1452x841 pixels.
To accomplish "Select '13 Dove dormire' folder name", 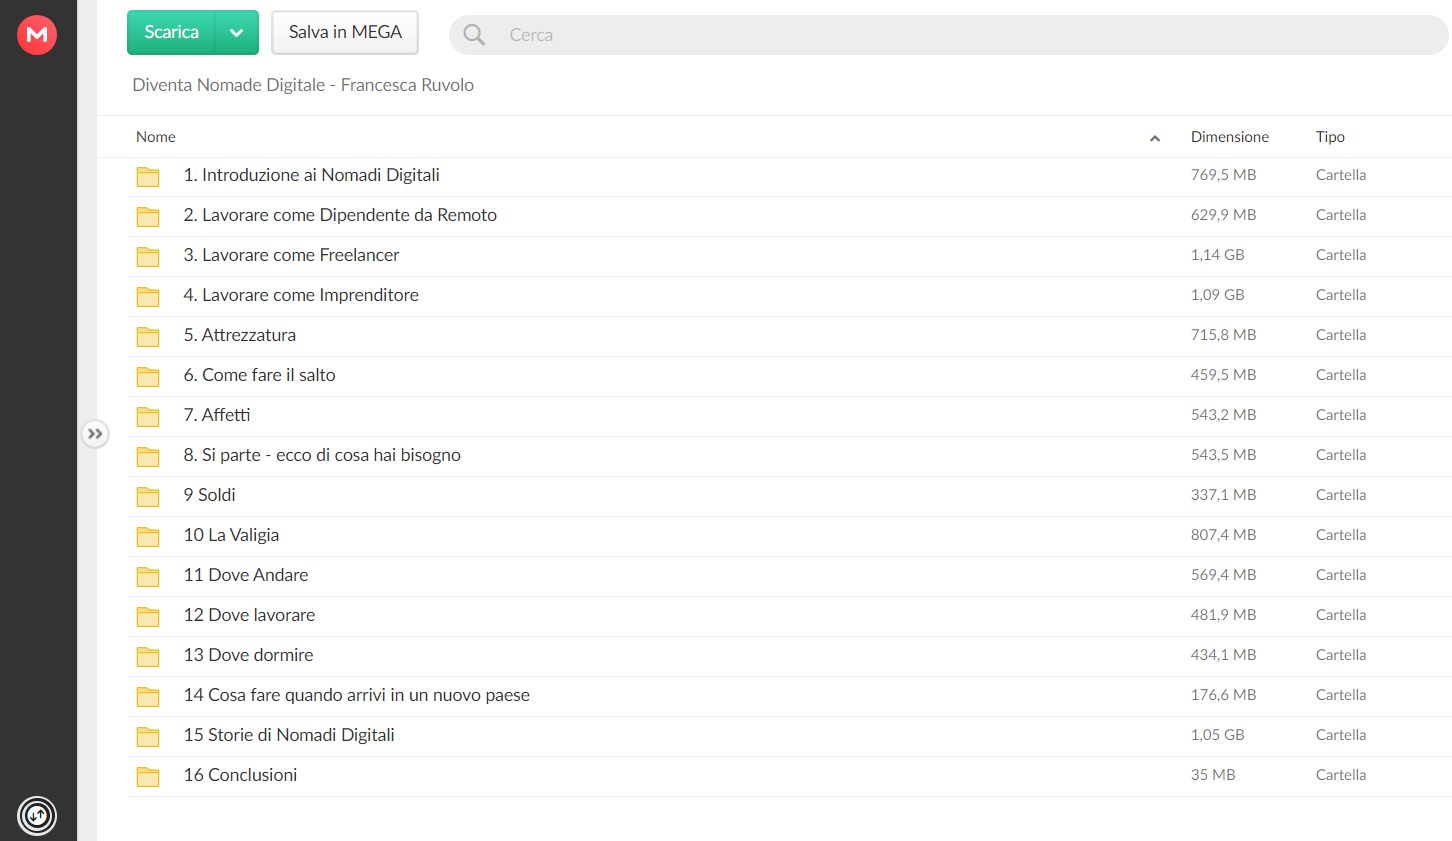I will click(x=248, y=655).
